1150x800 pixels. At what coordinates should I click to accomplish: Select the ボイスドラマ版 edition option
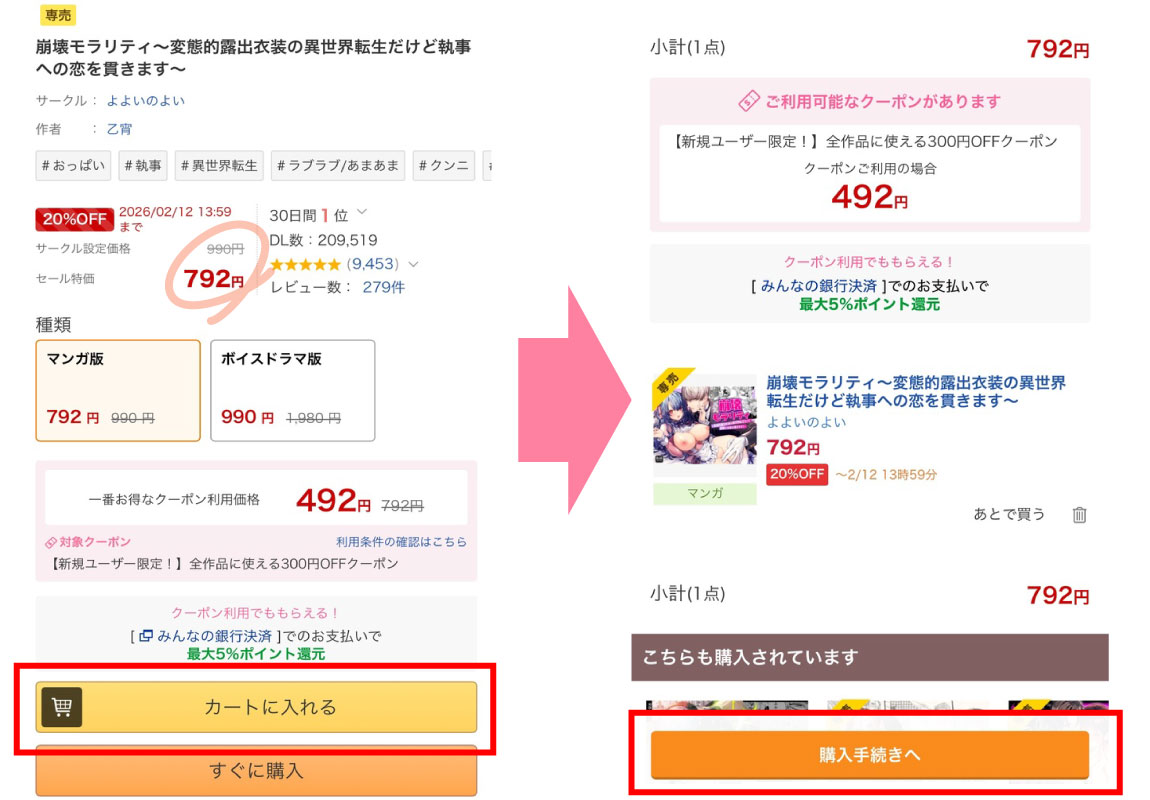coord(292,390)
